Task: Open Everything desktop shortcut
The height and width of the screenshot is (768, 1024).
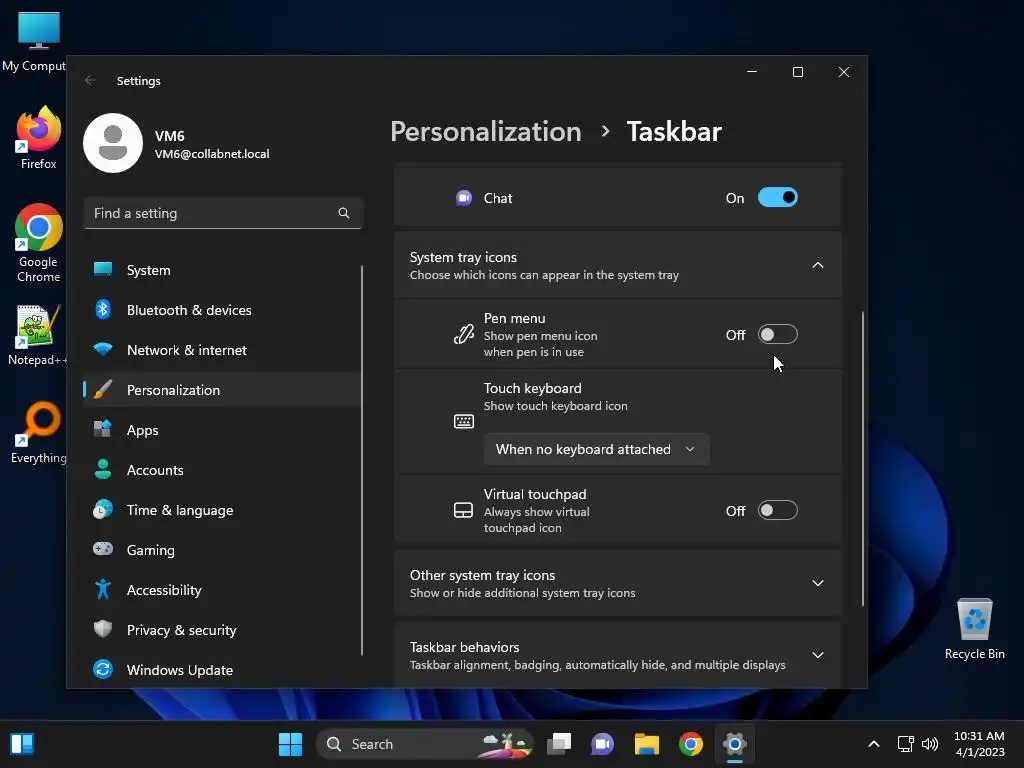Action: coord(38,433)
